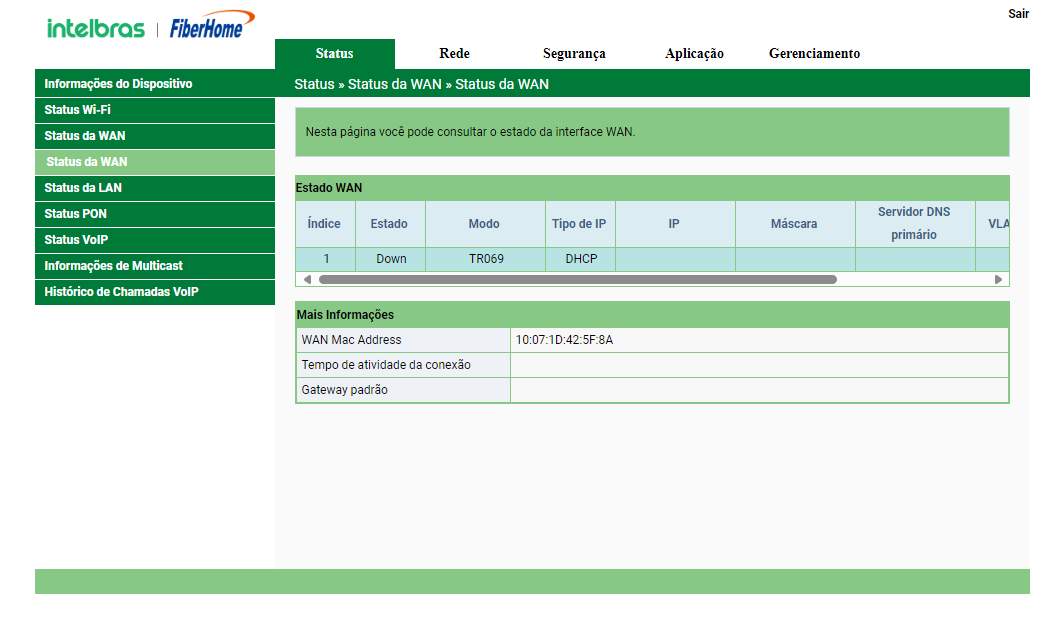Screen dimensions: 1046x617
Task: Open the Status tab
Action: pos(334,54)
